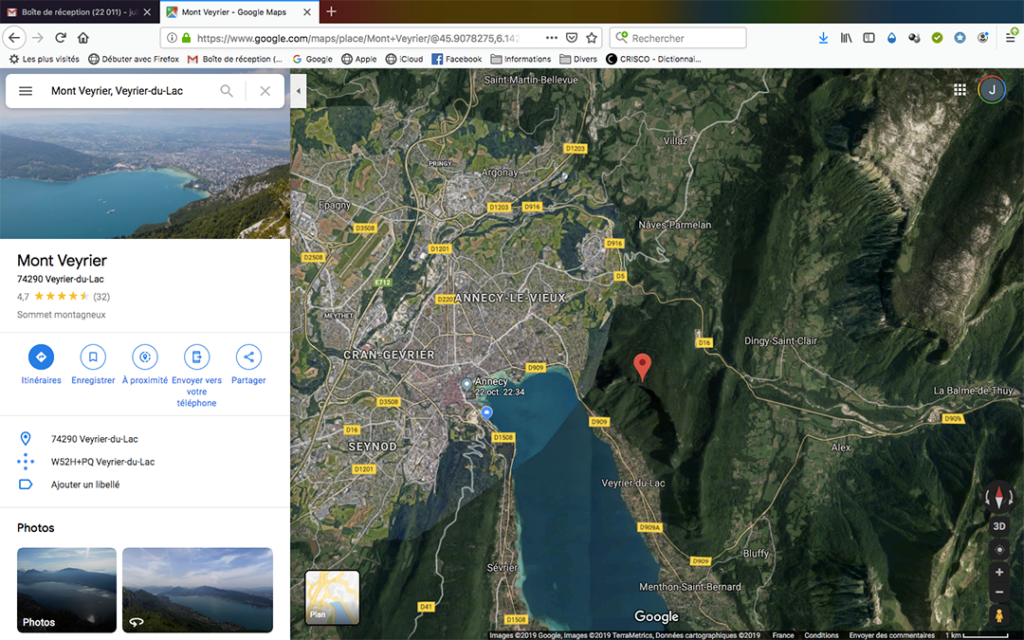Open the Facebook bookmark
Viewport: 1024px width, 640px height.
[x=456, y=59]
